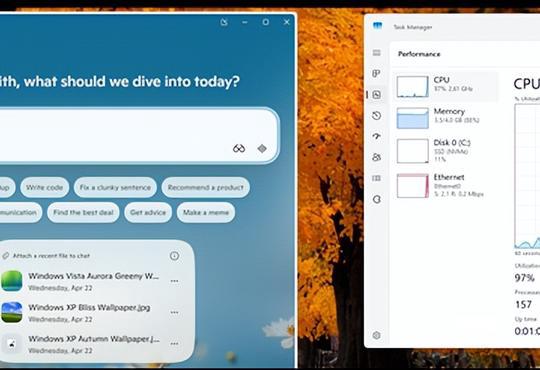Screen dimensions: 540x370
Task: Click the Performance heading in Task Manager
Action: tap(419, 54)
